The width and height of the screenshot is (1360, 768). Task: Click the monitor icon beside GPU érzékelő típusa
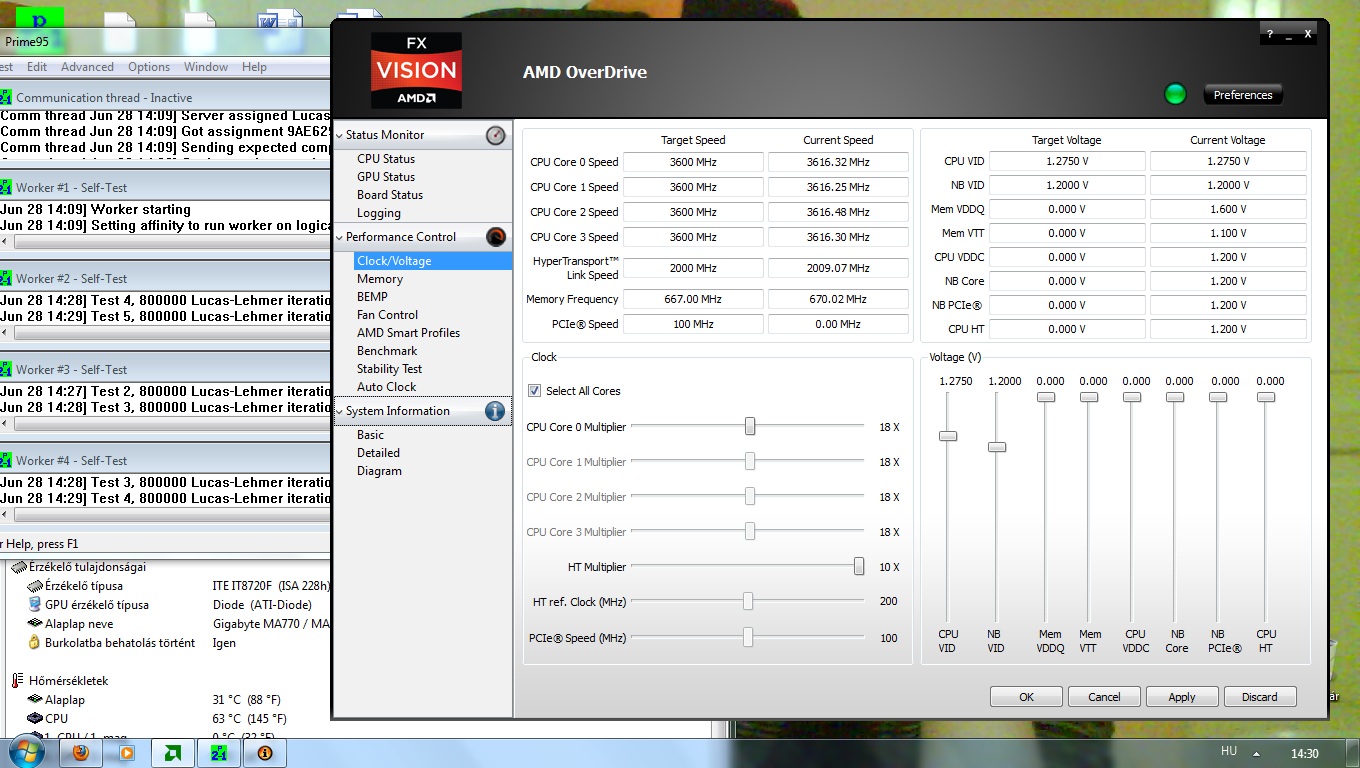coord(34,605)
